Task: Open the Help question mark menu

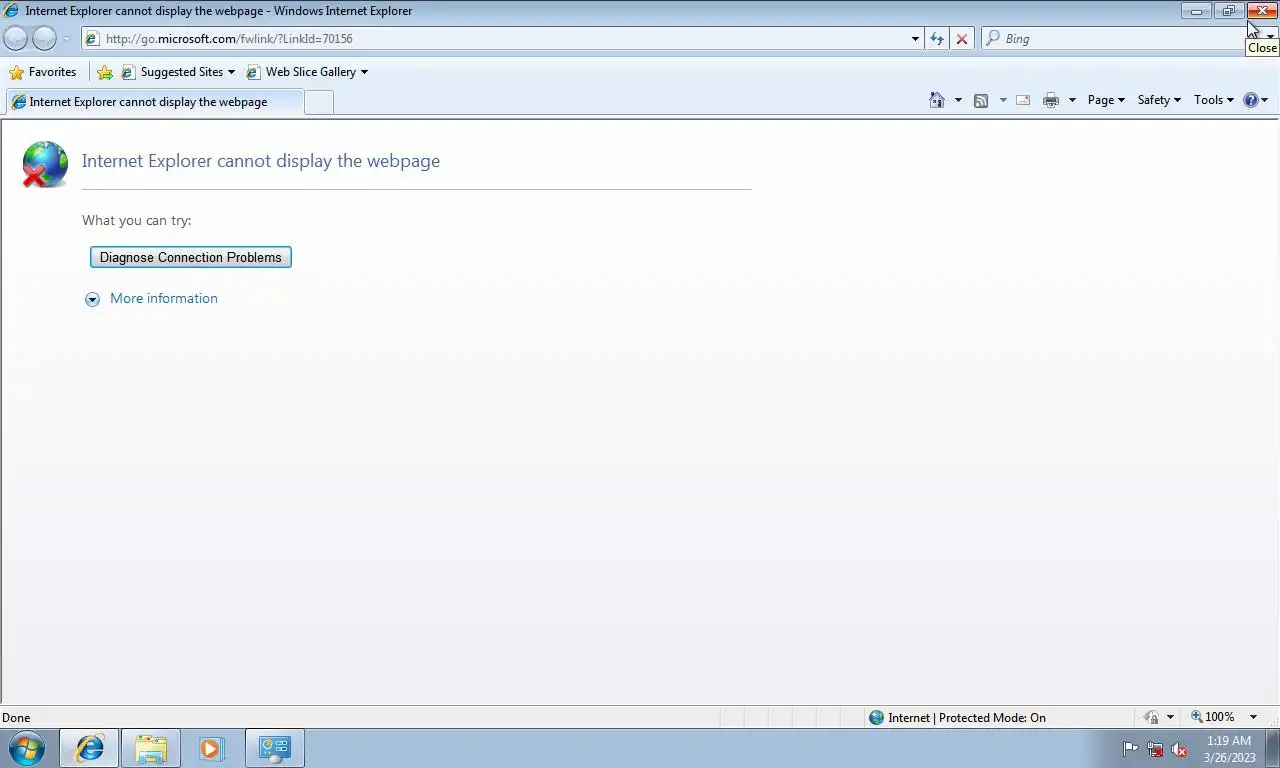Action: [x=1255, y=100]
